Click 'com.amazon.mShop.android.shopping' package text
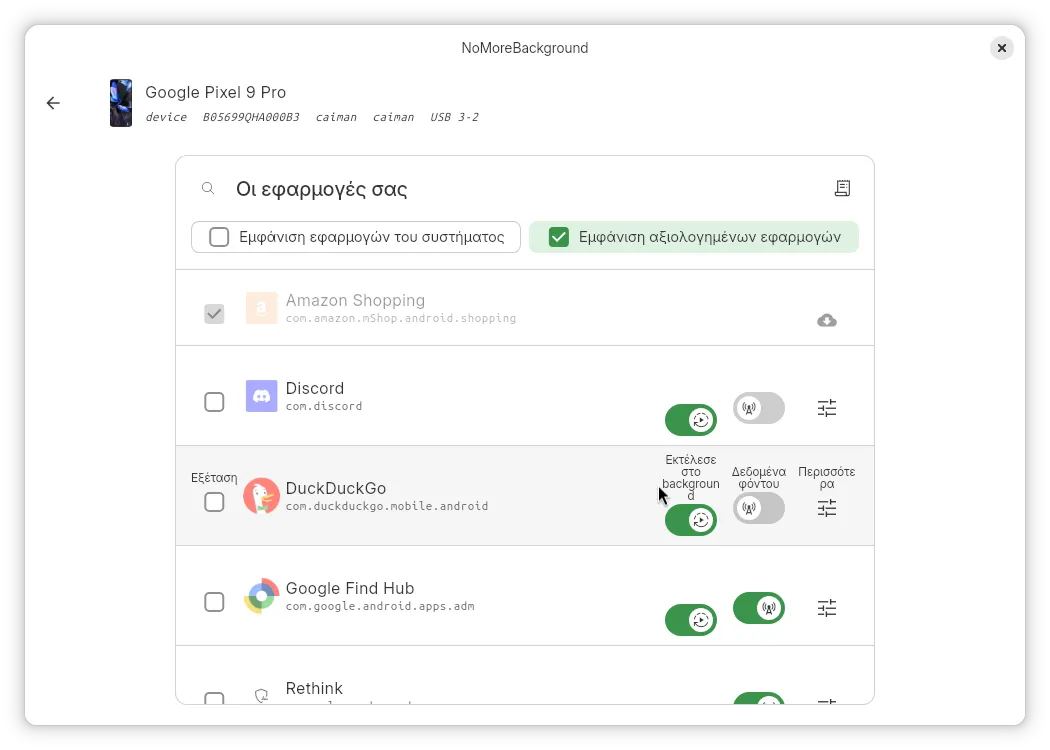This screenshot has height=750, width=1050. point(401,318)
